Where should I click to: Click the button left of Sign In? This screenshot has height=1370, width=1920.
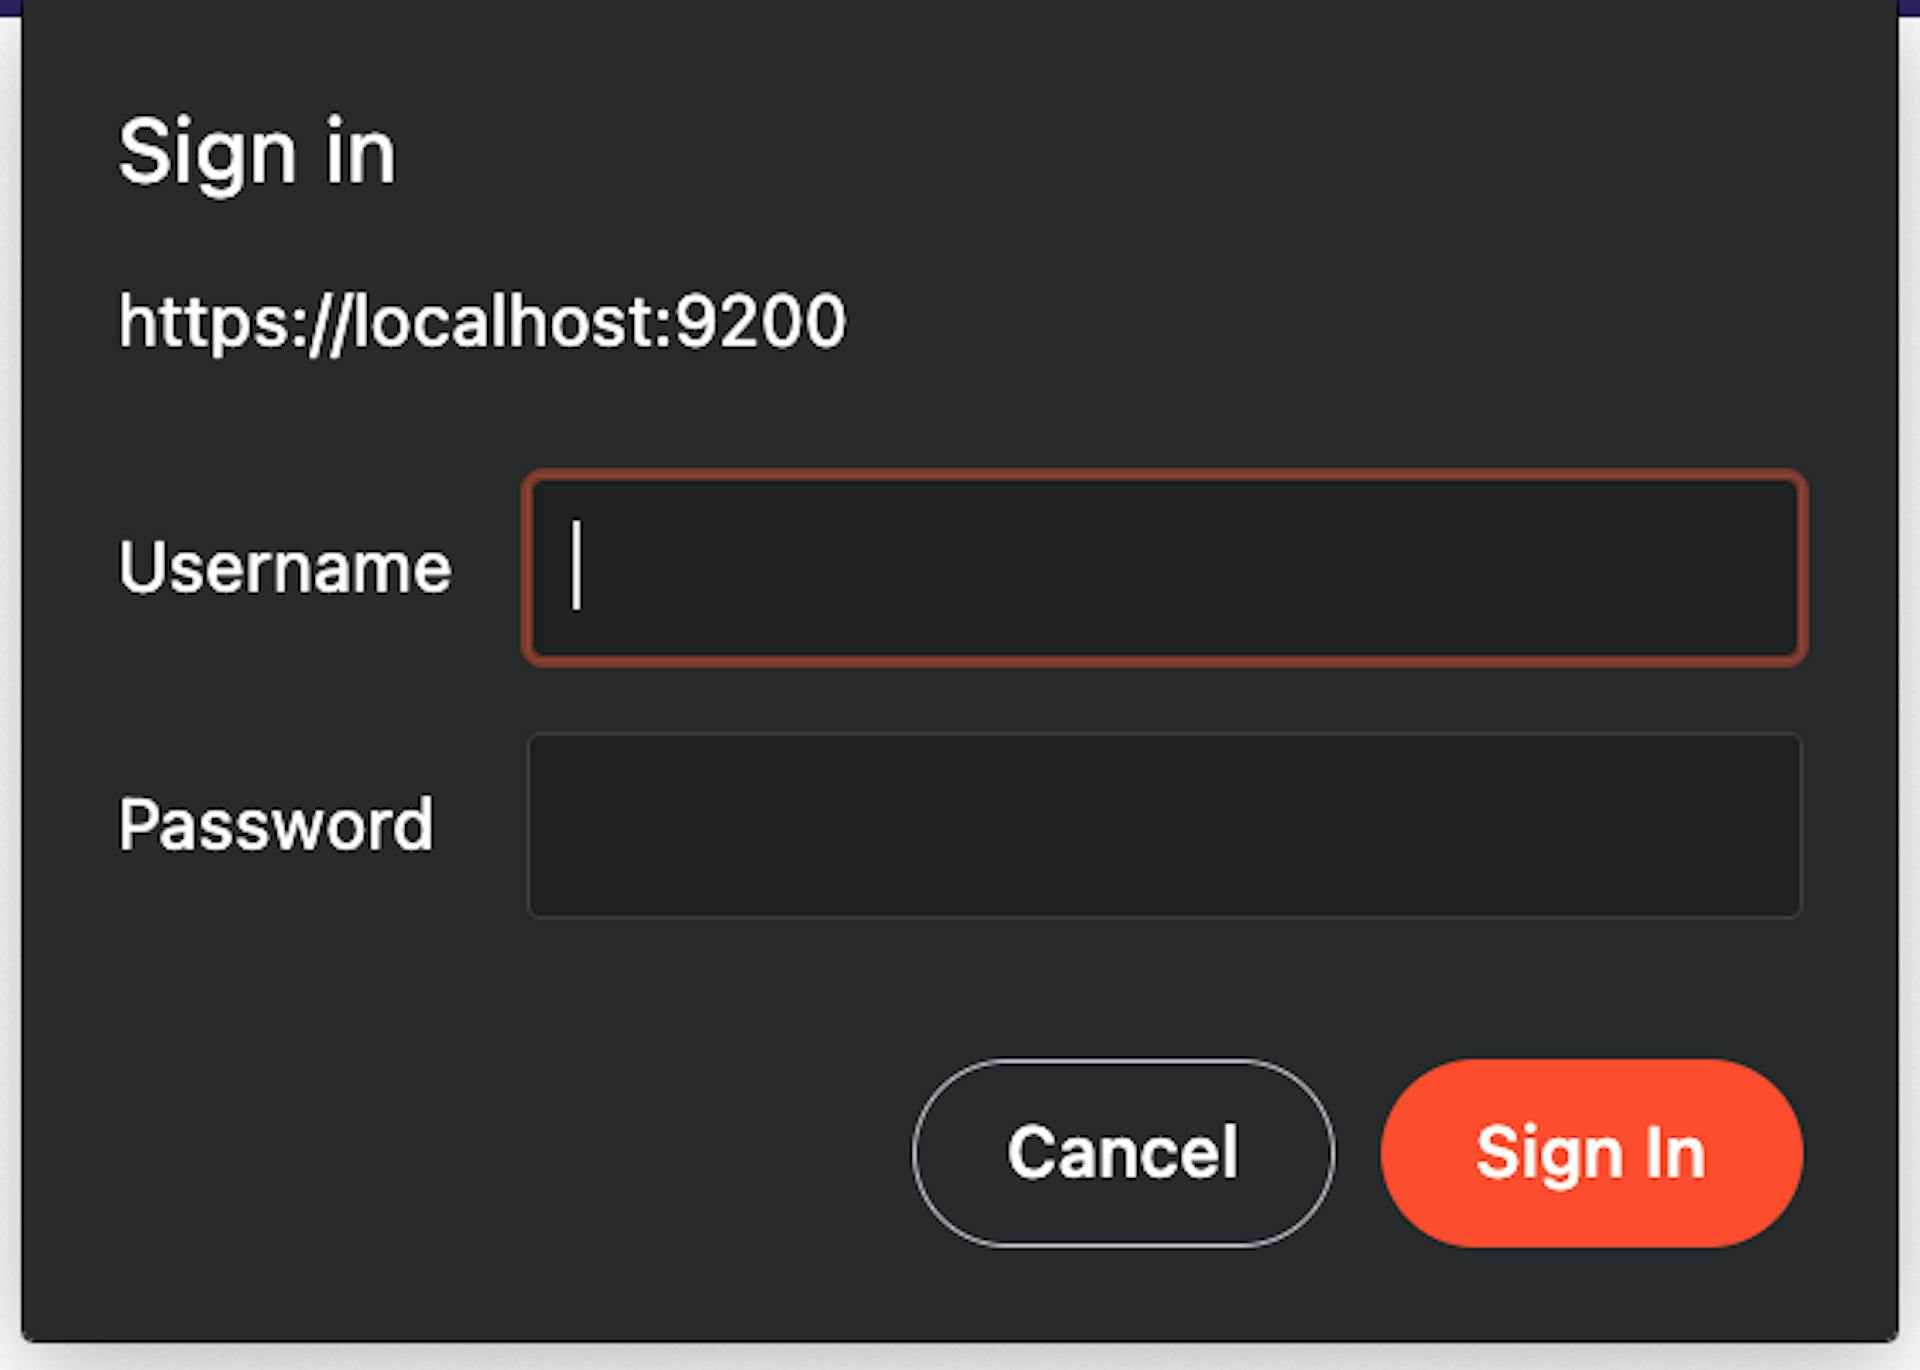coord(1122,1153)
